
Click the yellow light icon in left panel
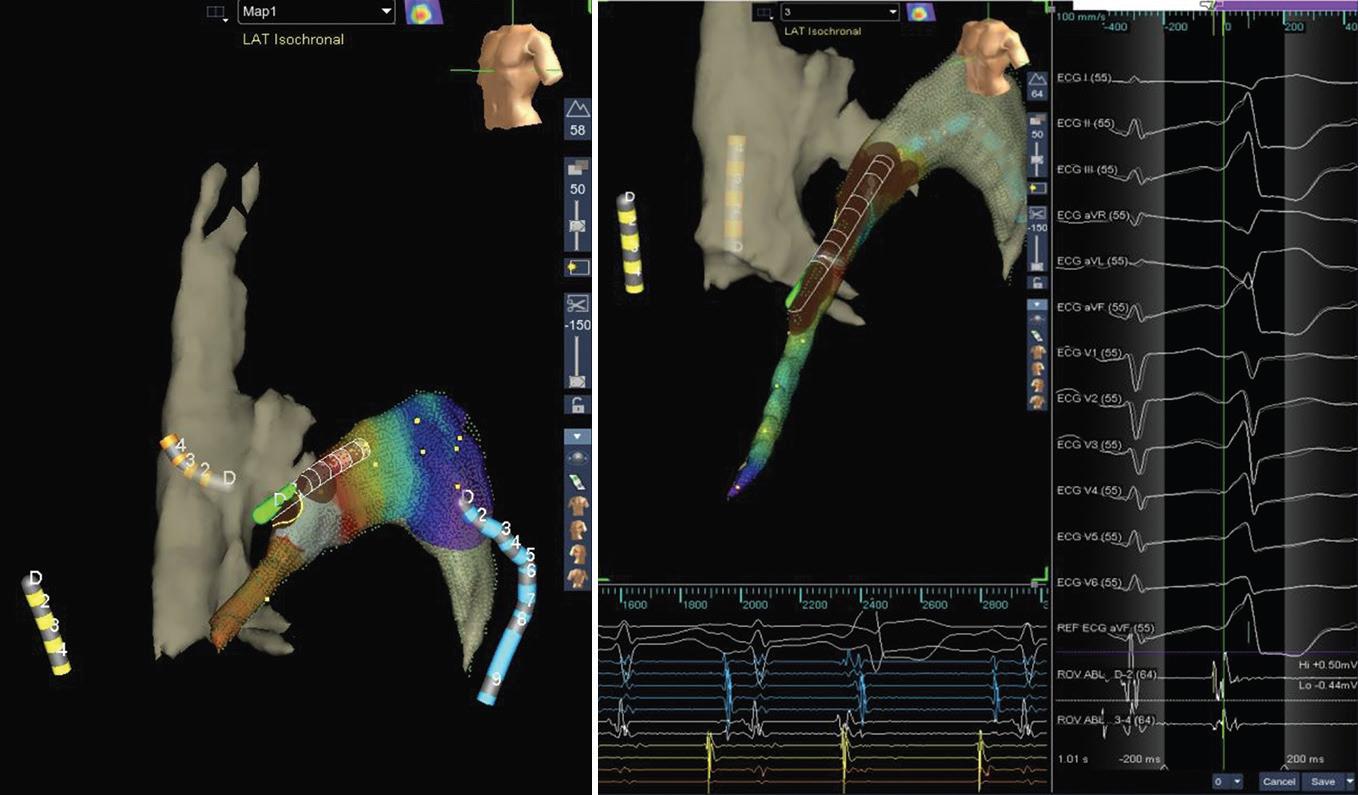pyautogui.click(x=577, y=267)
